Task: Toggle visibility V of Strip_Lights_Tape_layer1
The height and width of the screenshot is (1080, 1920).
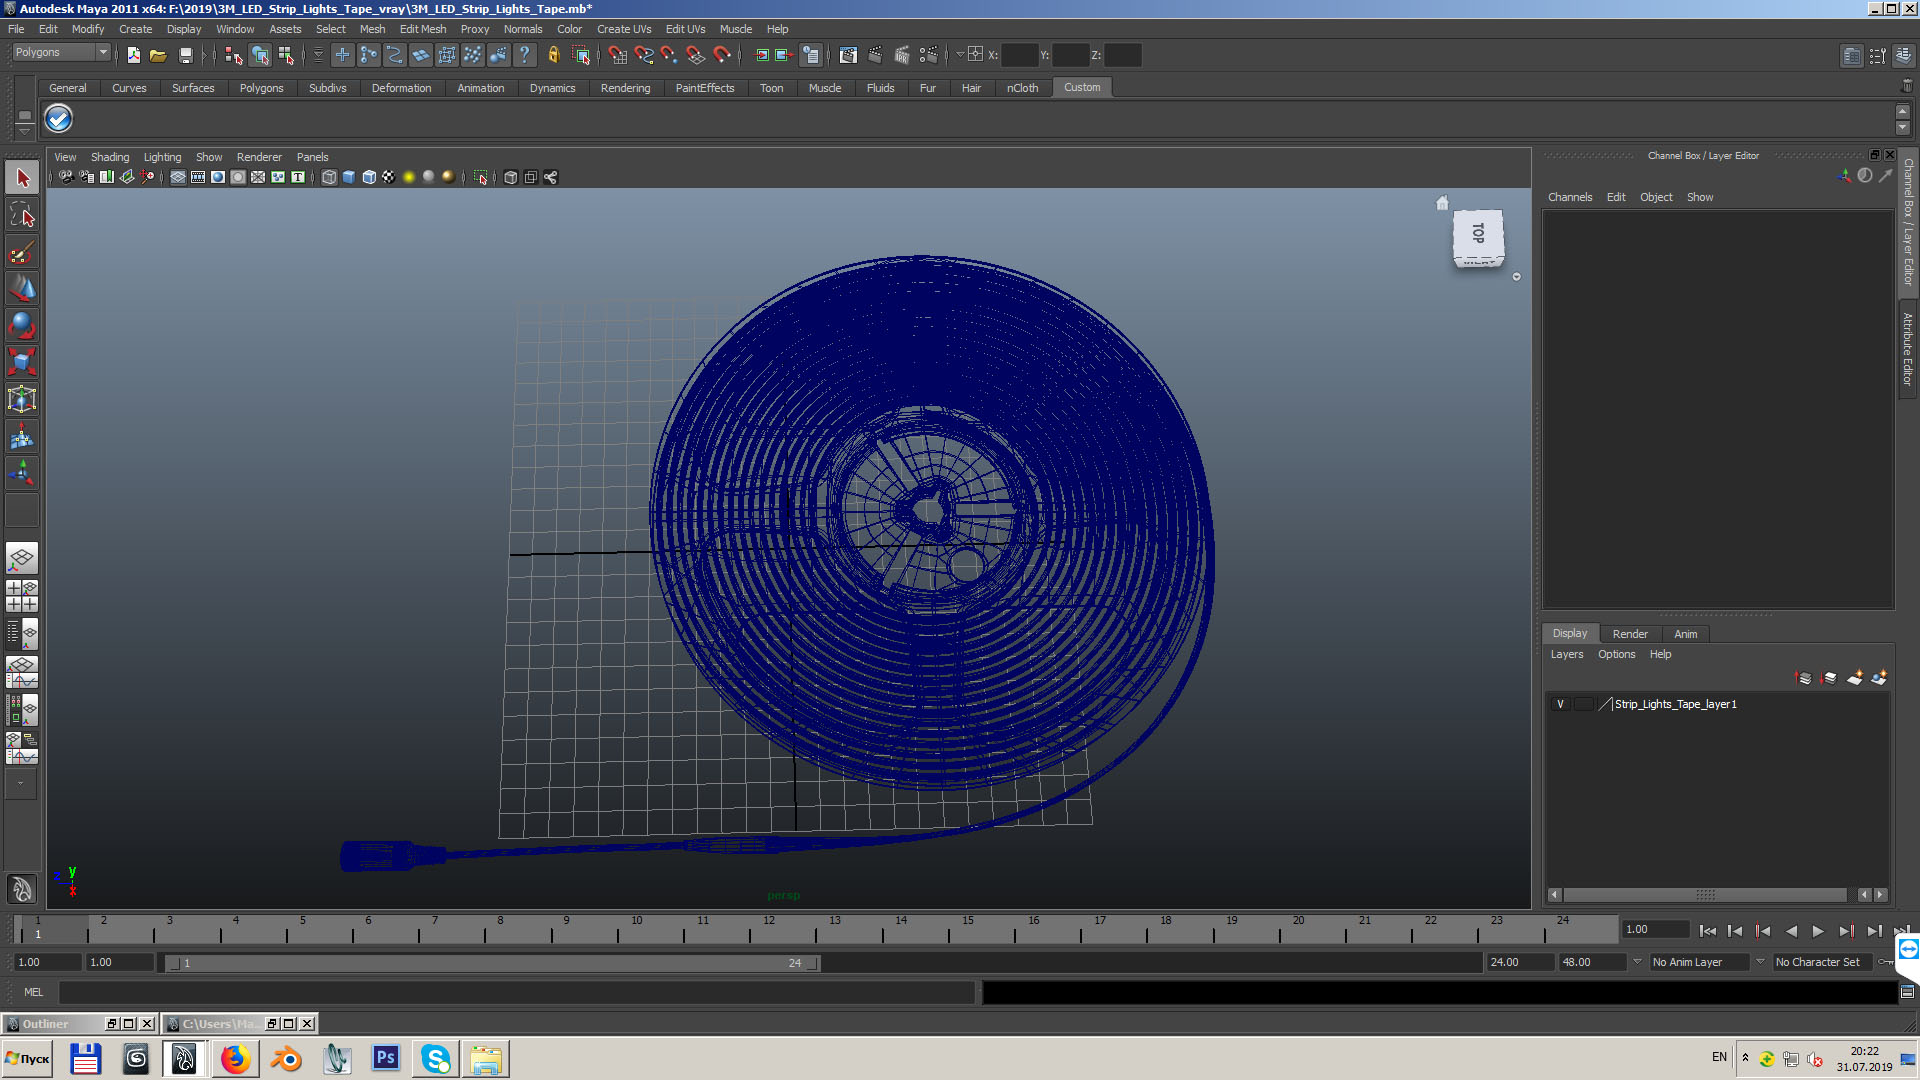Action: 1560,704
